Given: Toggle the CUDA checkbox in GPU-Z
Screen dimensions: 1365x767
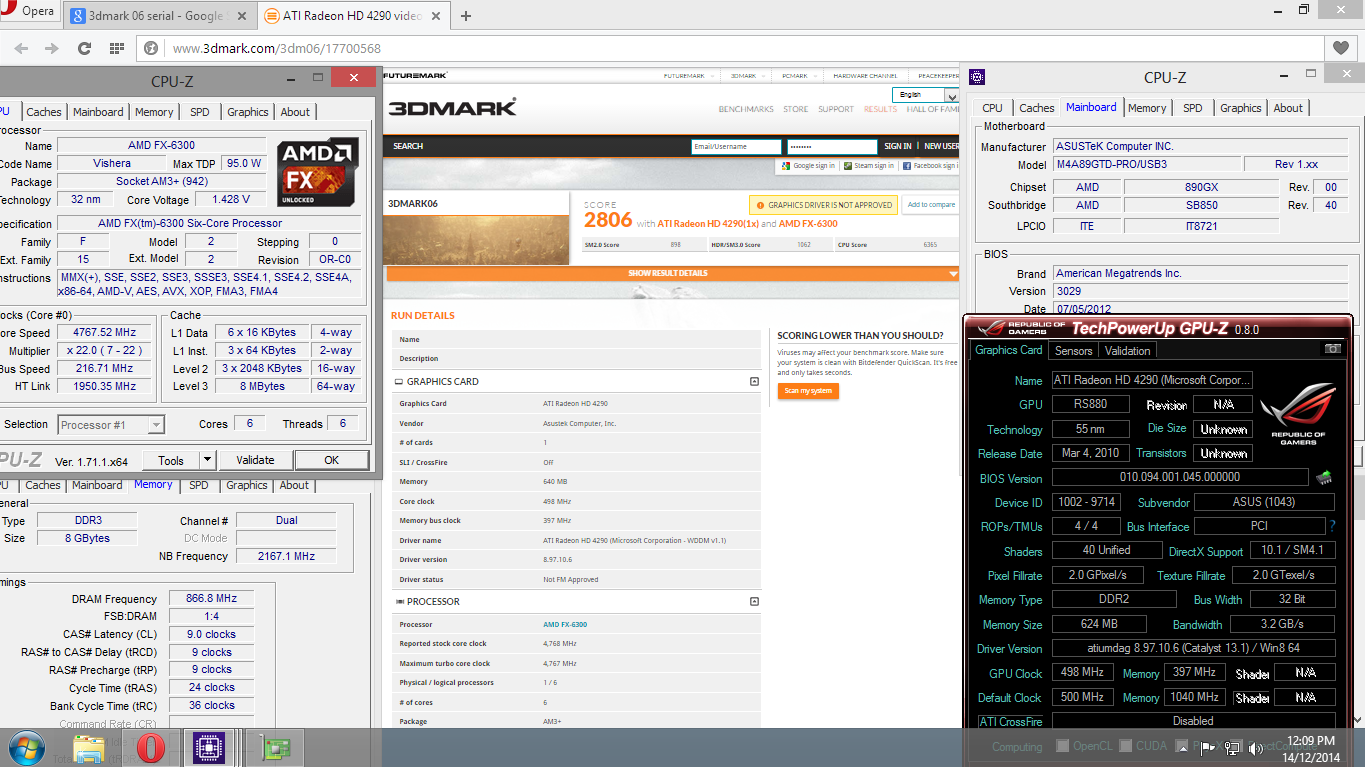Looking at the screenshot, I should [x=1127, y=746].
